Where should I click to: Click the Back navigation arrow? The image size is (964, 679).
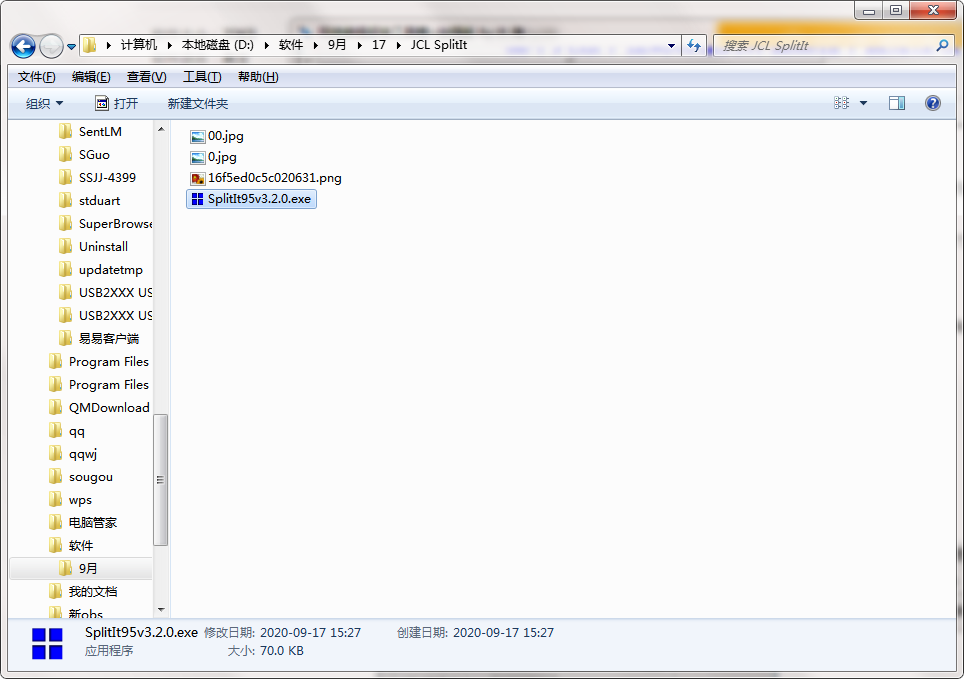(x=23, y=46)
